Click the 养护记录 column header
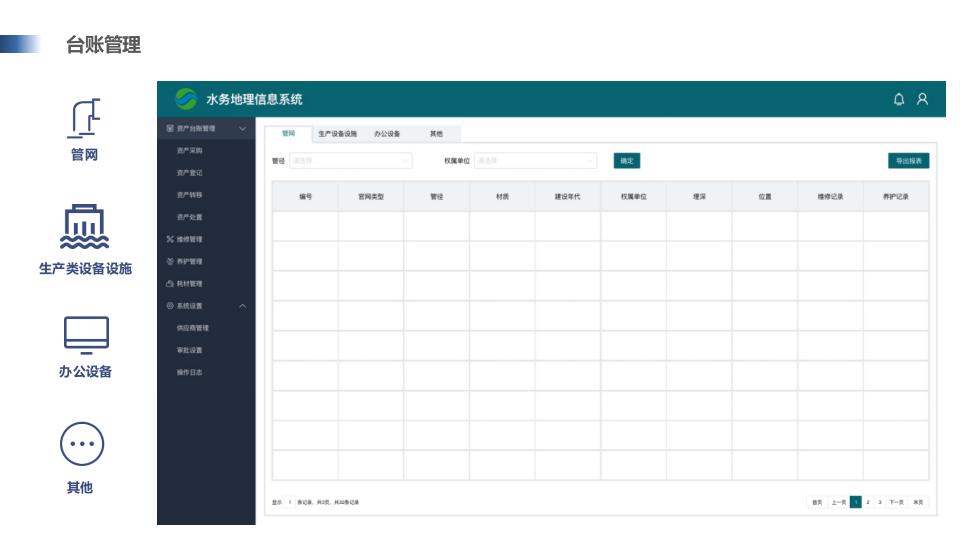Viewport: 960px width, 540px height. tap(896, 197)
